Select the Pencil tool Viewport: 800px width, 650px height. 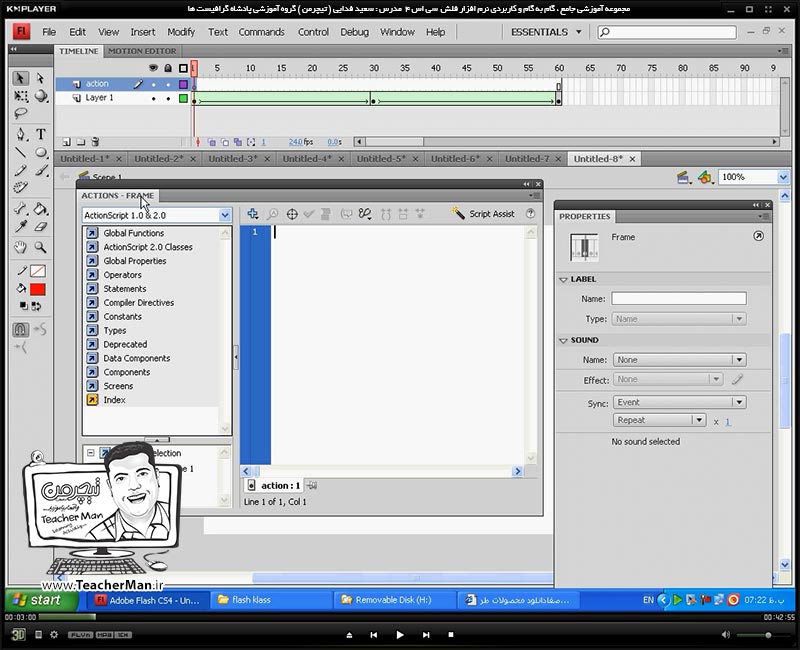click(20, 170)
